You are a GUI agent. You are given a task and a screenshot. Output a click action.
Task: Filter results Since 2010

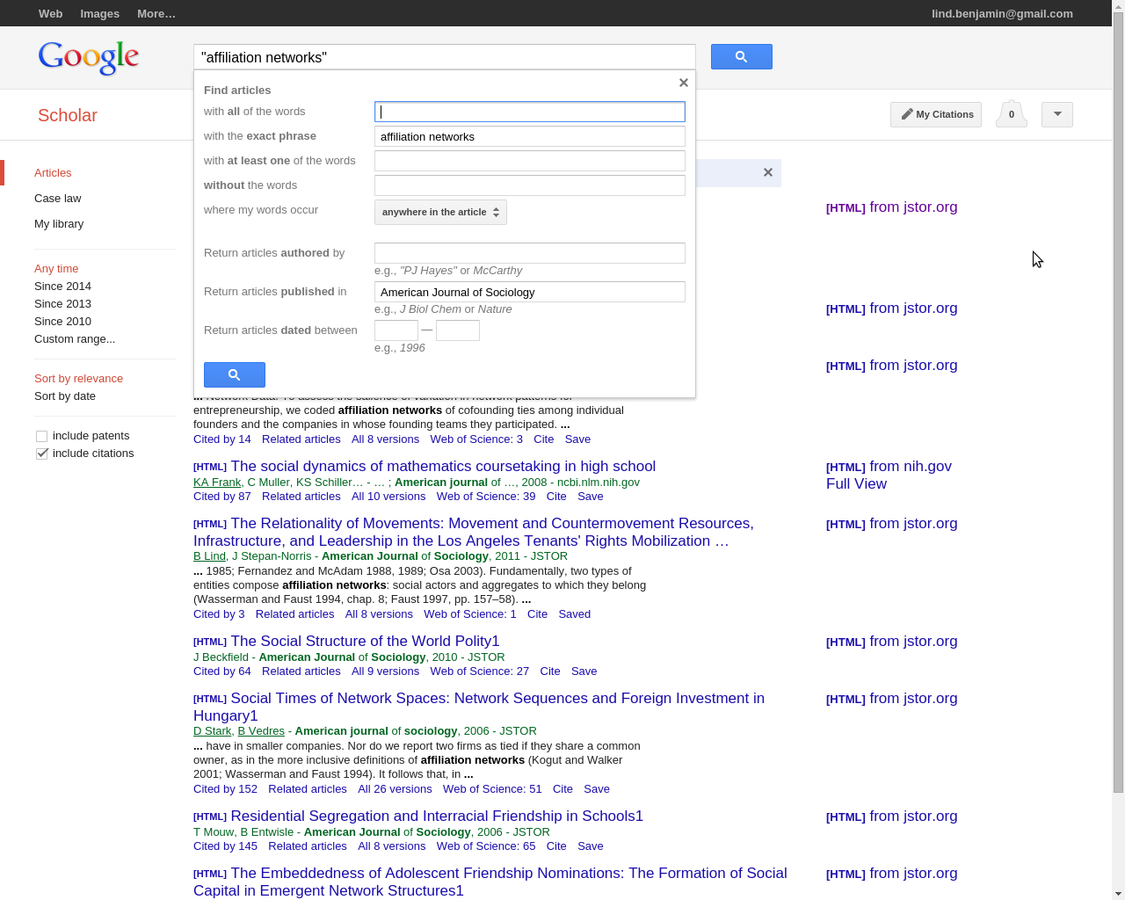point(62,322)
